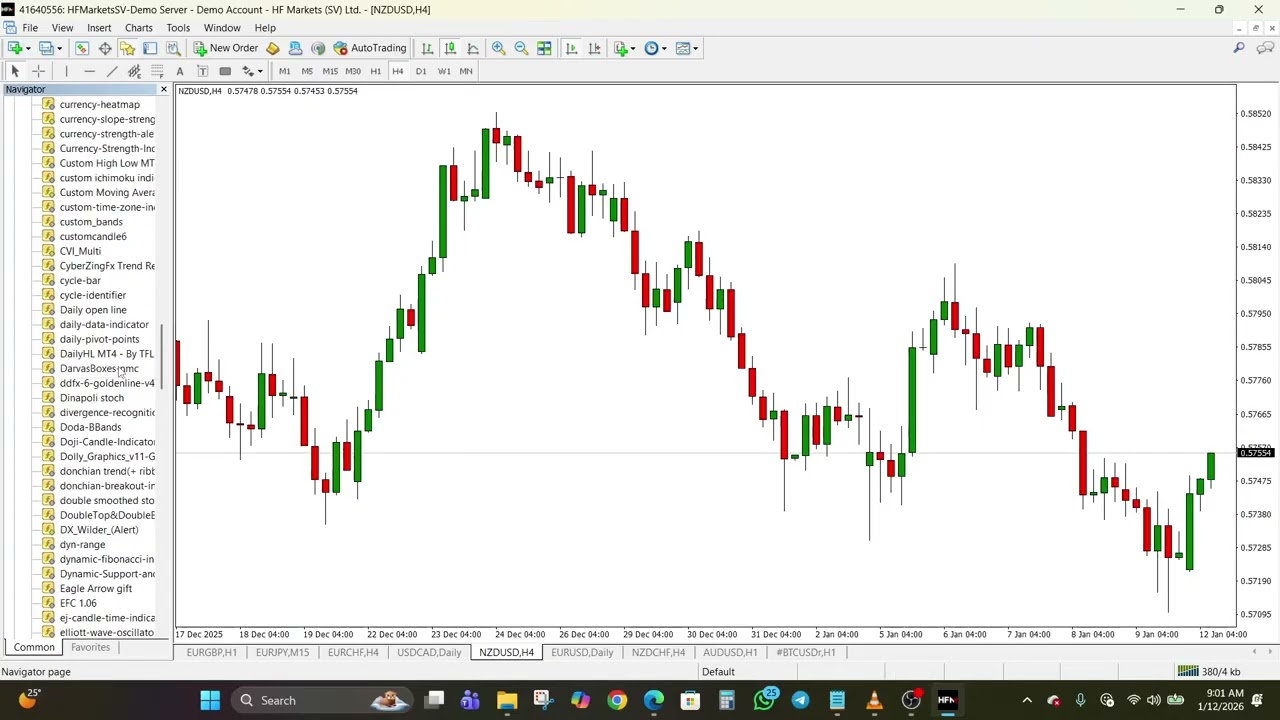Screen dimensions: 1280x720
Task: Select the Fibonacci Retracement tool
Action: [157, 71]
